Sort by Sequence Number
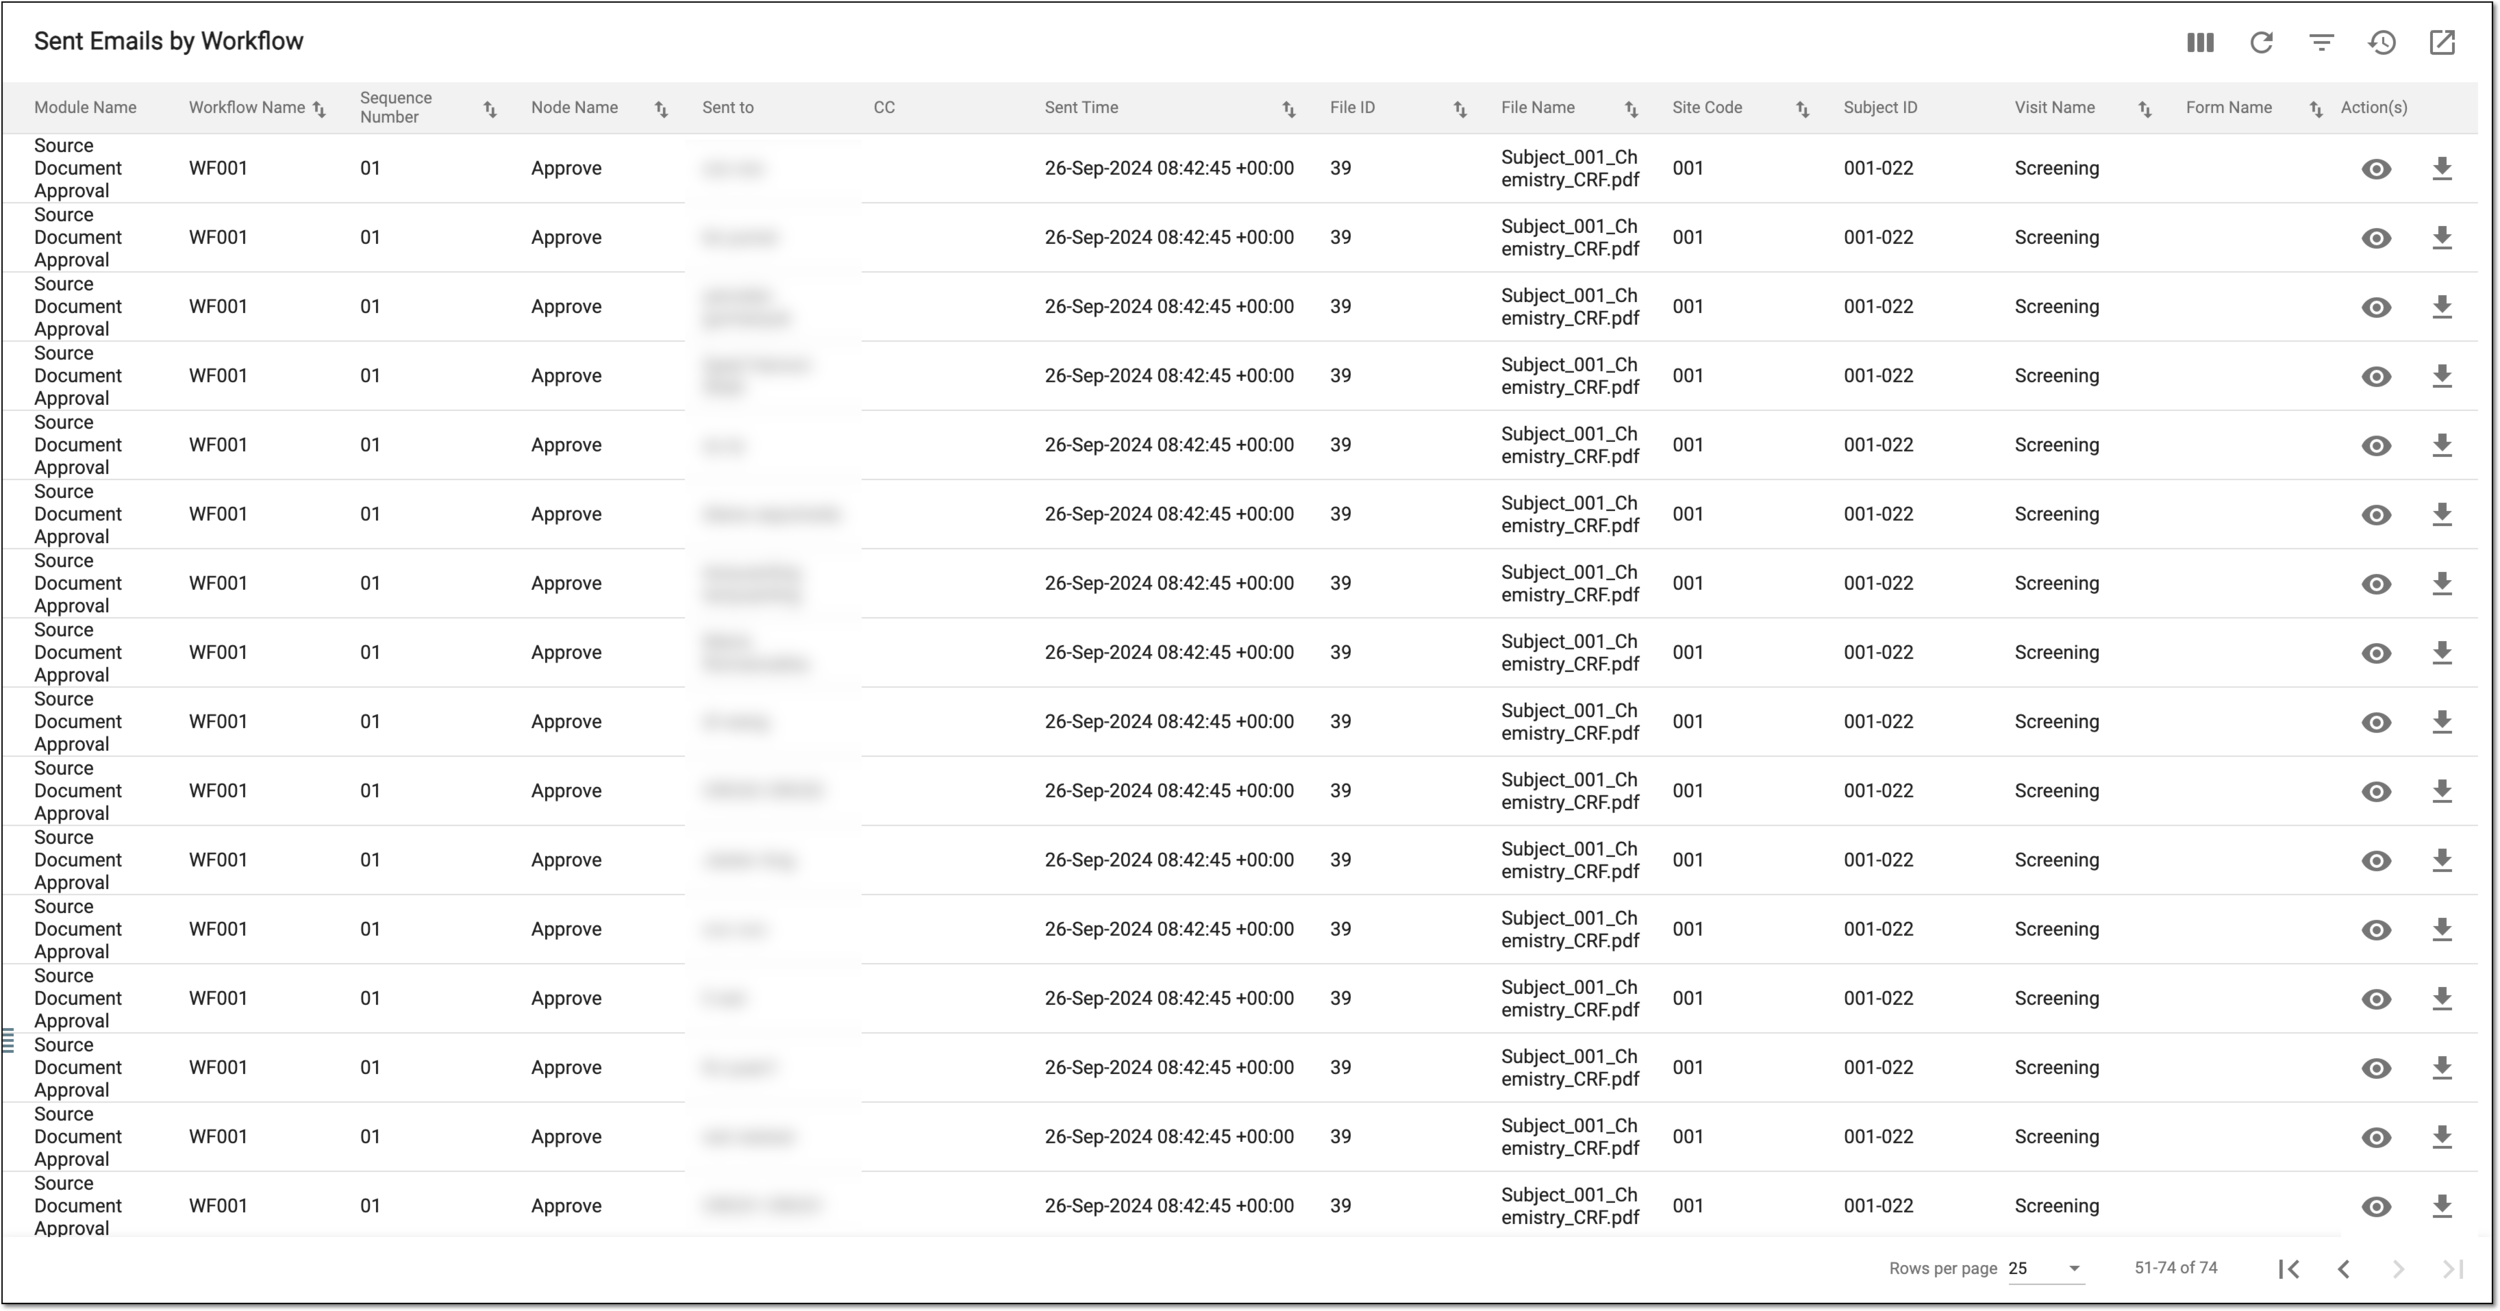2500x1311 pixels. (490, 109)
